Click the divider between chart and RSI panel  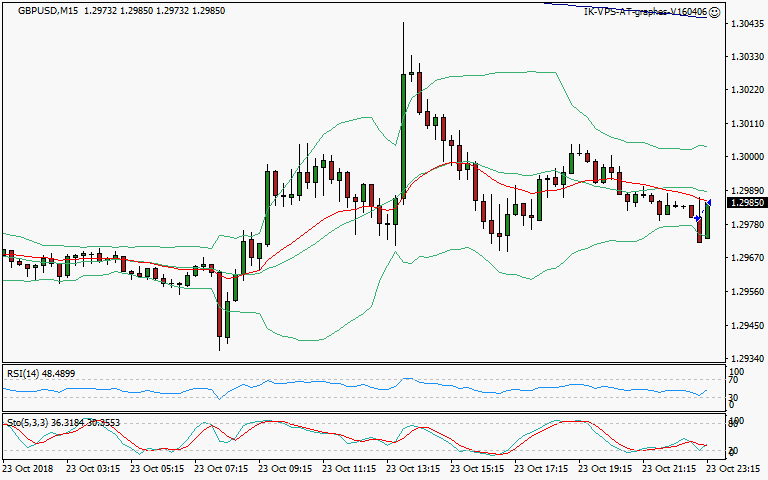click(x=360, y=364)
